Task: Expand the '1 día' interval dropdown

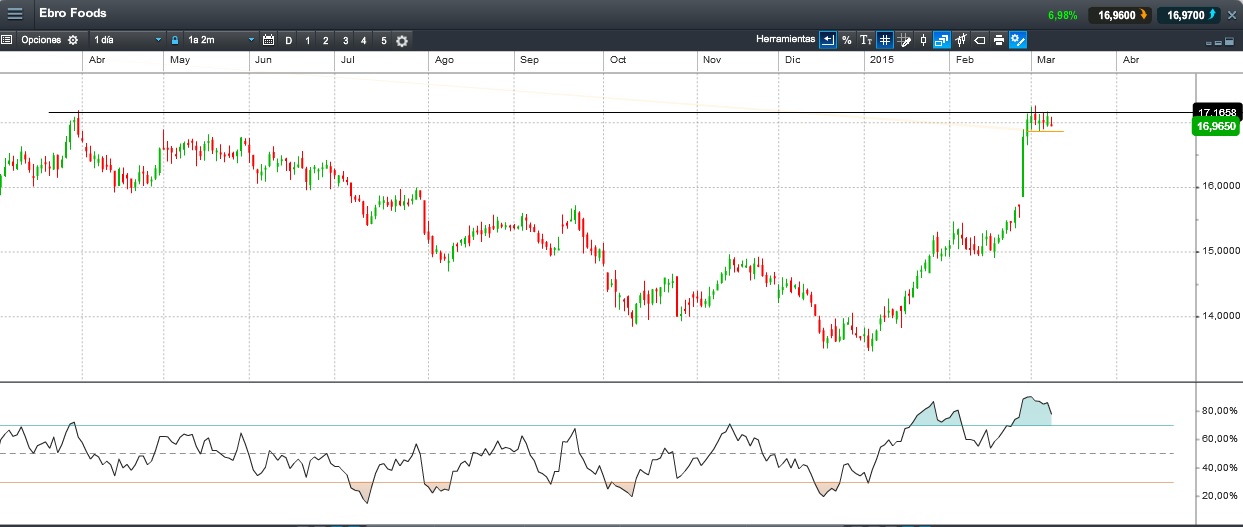Action: tap(126, 40)
